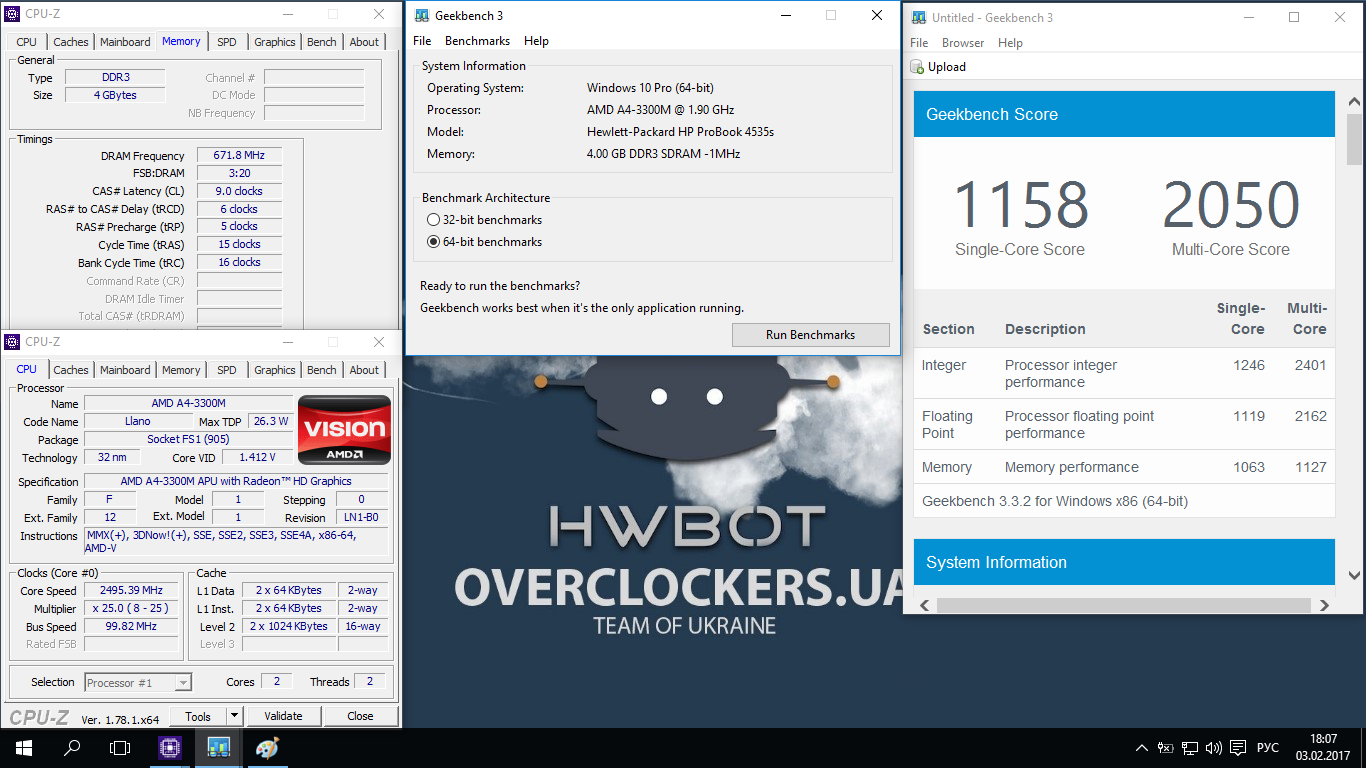The width and height of the screenshot is (1366, 768).
Task: Click Untitled Geekbench results title icon
Action: pos(918,17)
